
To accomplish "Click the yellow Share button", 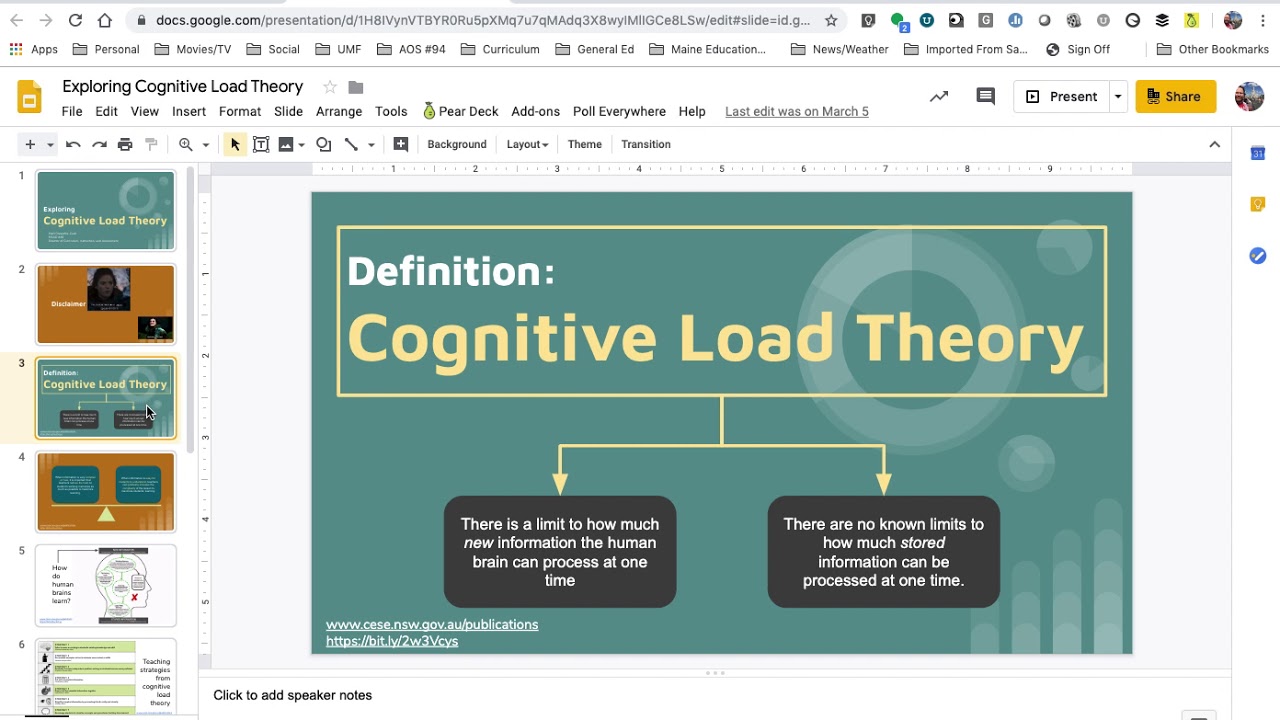I will [1175, 97].
